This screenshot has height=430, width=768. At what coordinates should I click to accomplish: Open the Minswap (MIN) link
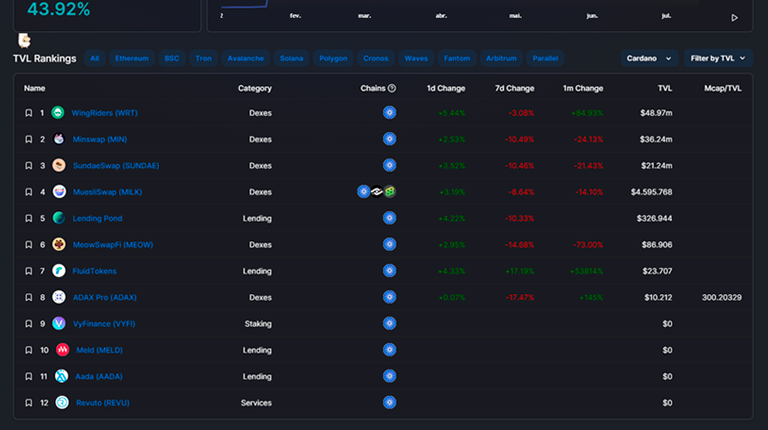(99, 140)
